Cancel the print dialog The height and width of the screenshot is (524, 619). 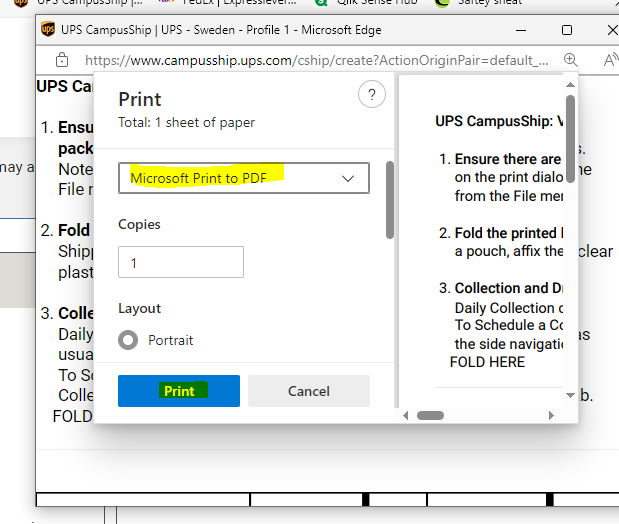tap(309, 391)
